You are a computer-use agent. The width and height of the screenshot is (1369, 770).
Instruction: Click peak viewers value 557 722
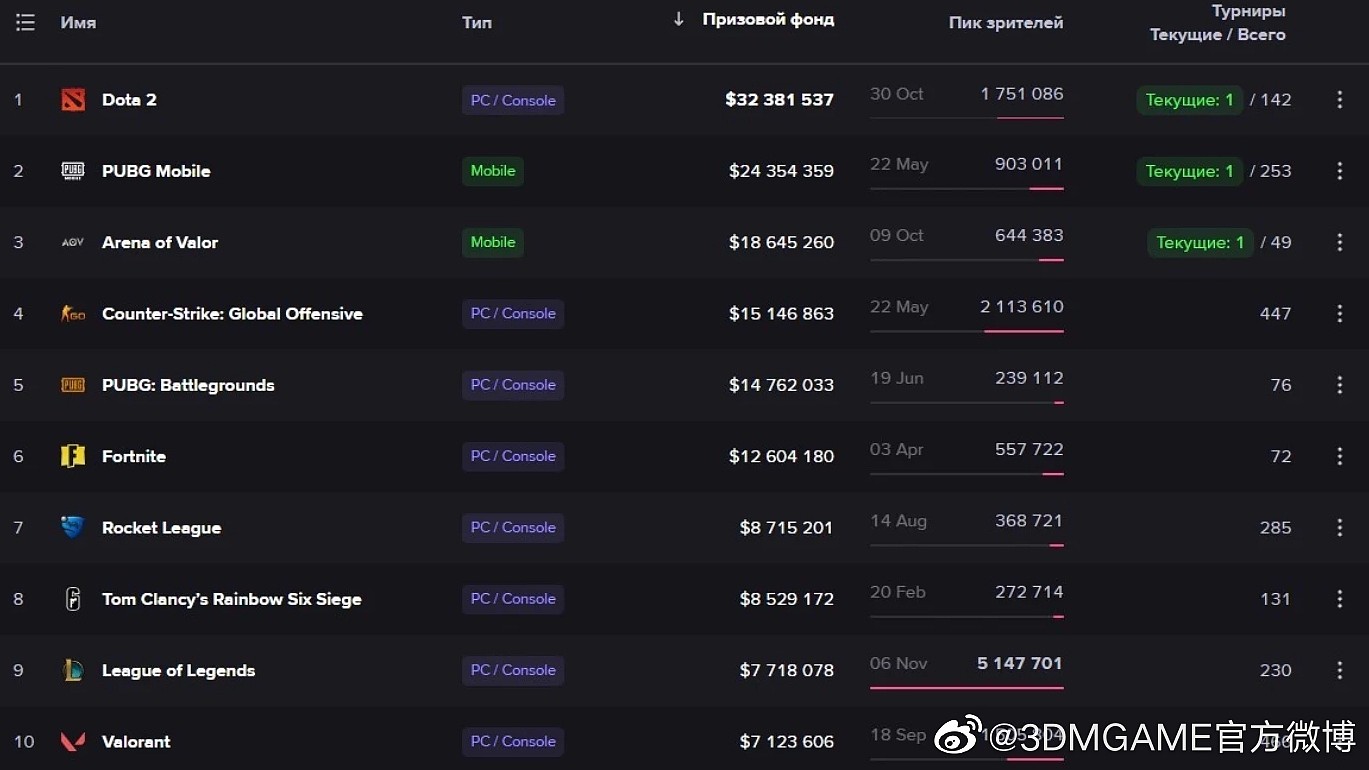[x=1029, y=449]
